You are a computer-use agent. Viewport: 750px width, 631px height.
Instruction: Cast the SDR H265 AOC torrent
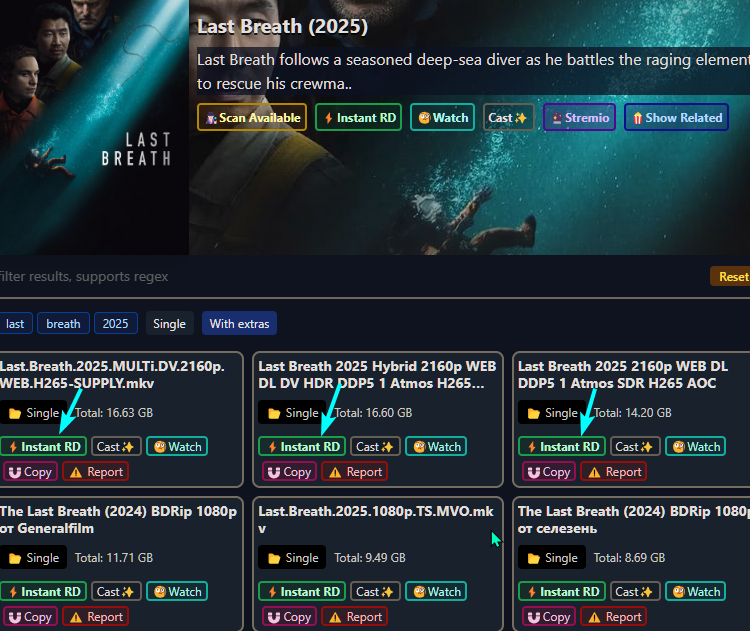pos(635,446)
